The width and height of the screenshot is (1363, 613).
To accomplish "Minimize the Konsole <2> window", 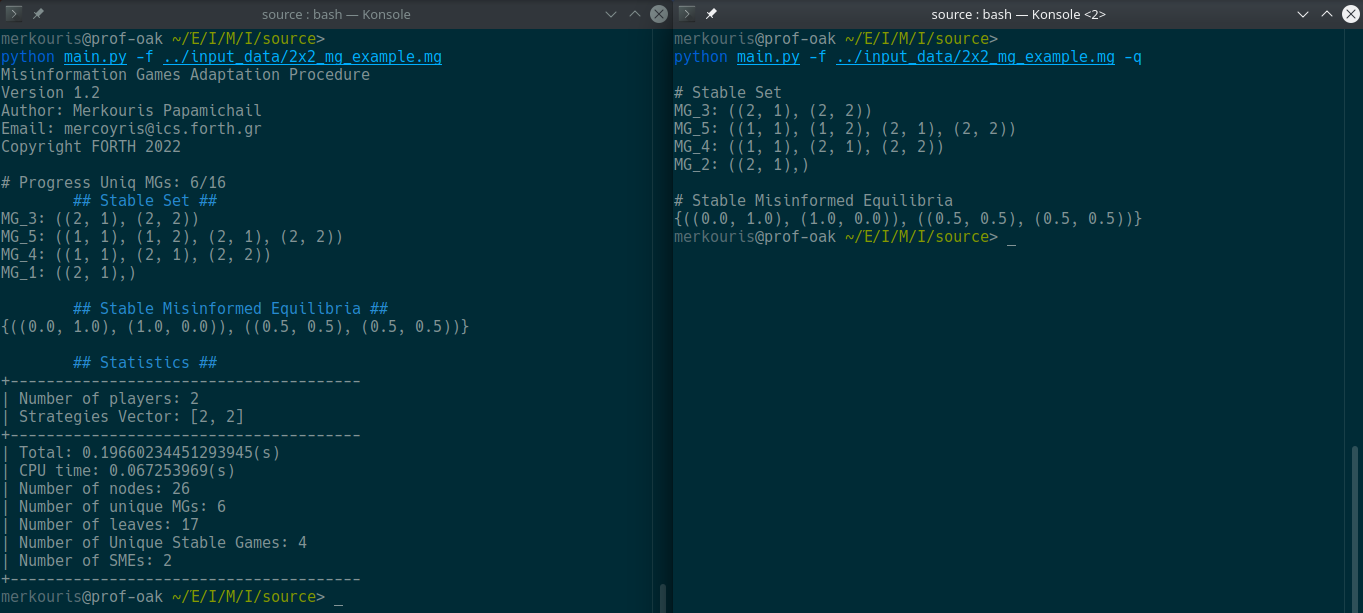I will [1302, 14].
